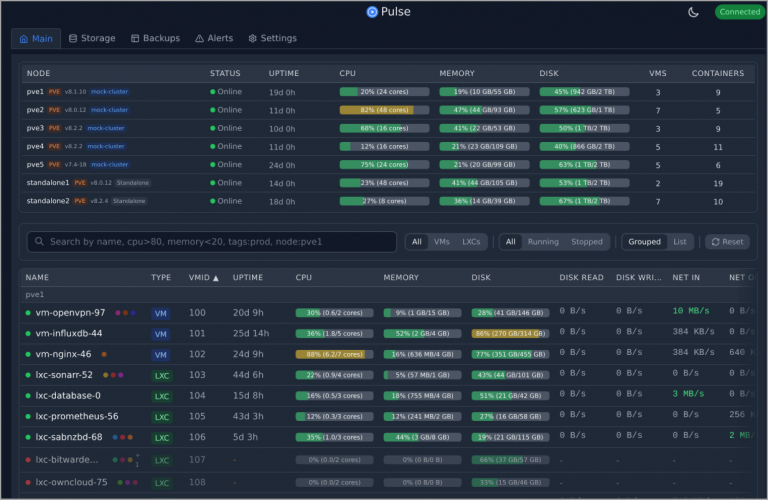Select the All type filter
Viewport: 768px width, 500px height.
[416, 241]
